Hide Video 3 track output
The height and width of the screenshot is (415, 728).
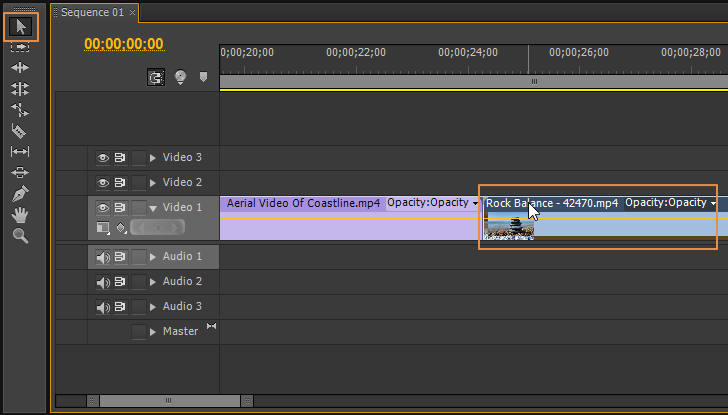coord(103,158)
